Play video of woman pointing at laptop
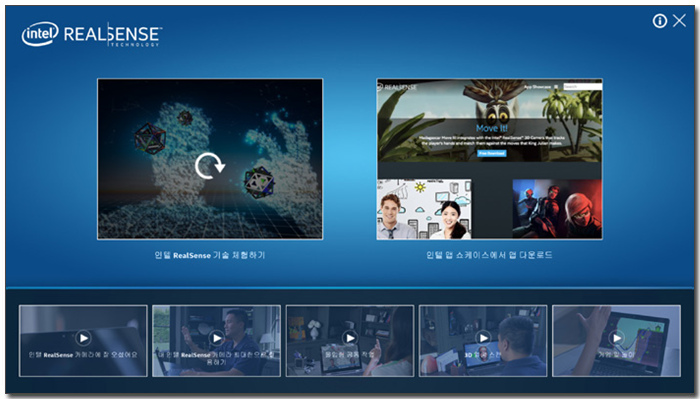This screenshot has width=700, height=399. pyautogui.click(x=350, y=338)
